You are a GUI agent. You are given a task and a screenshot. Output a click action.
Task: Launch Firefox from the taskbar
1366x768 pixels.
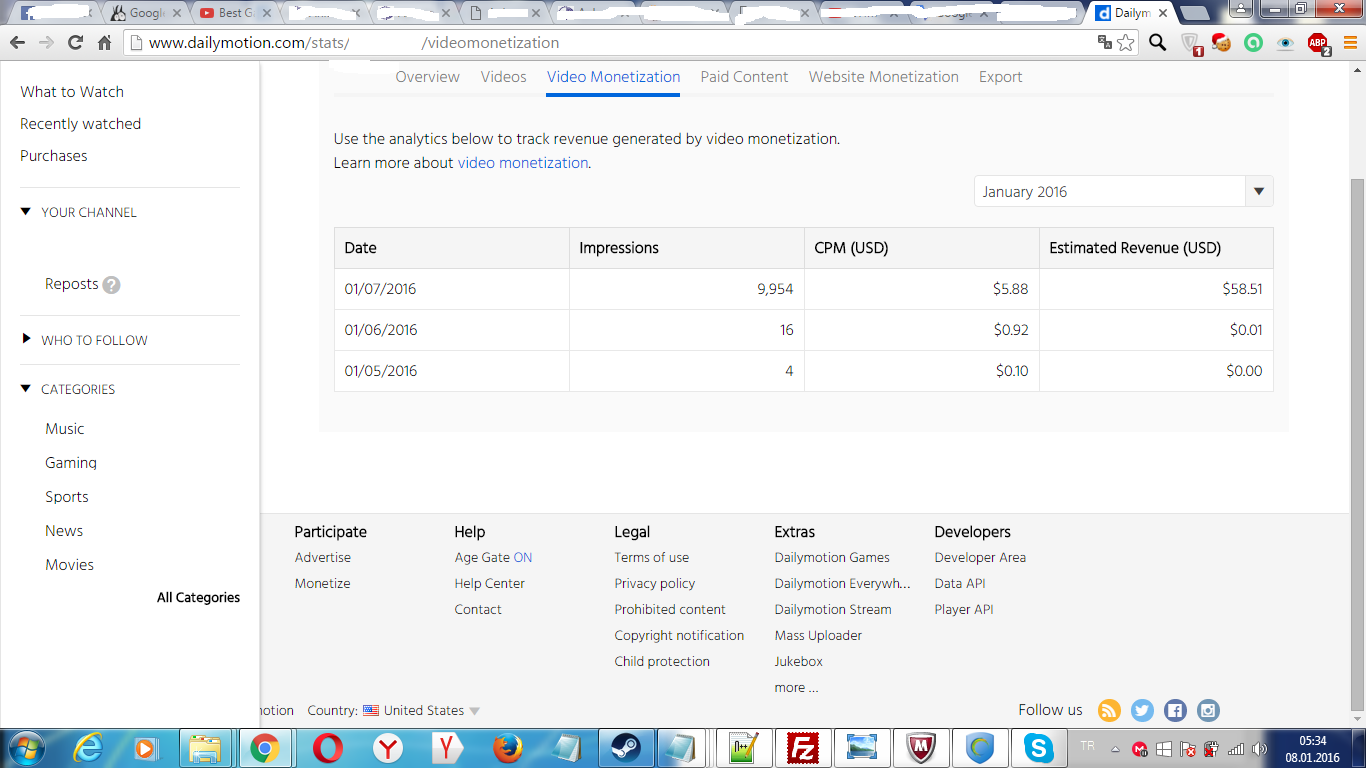508,748
